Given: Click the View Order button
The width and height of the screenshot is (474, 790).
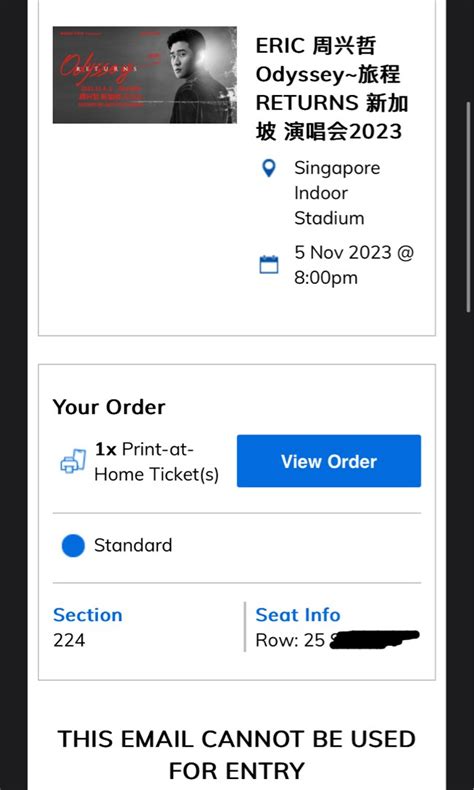Looking at the screenshot, I should 329,461.
